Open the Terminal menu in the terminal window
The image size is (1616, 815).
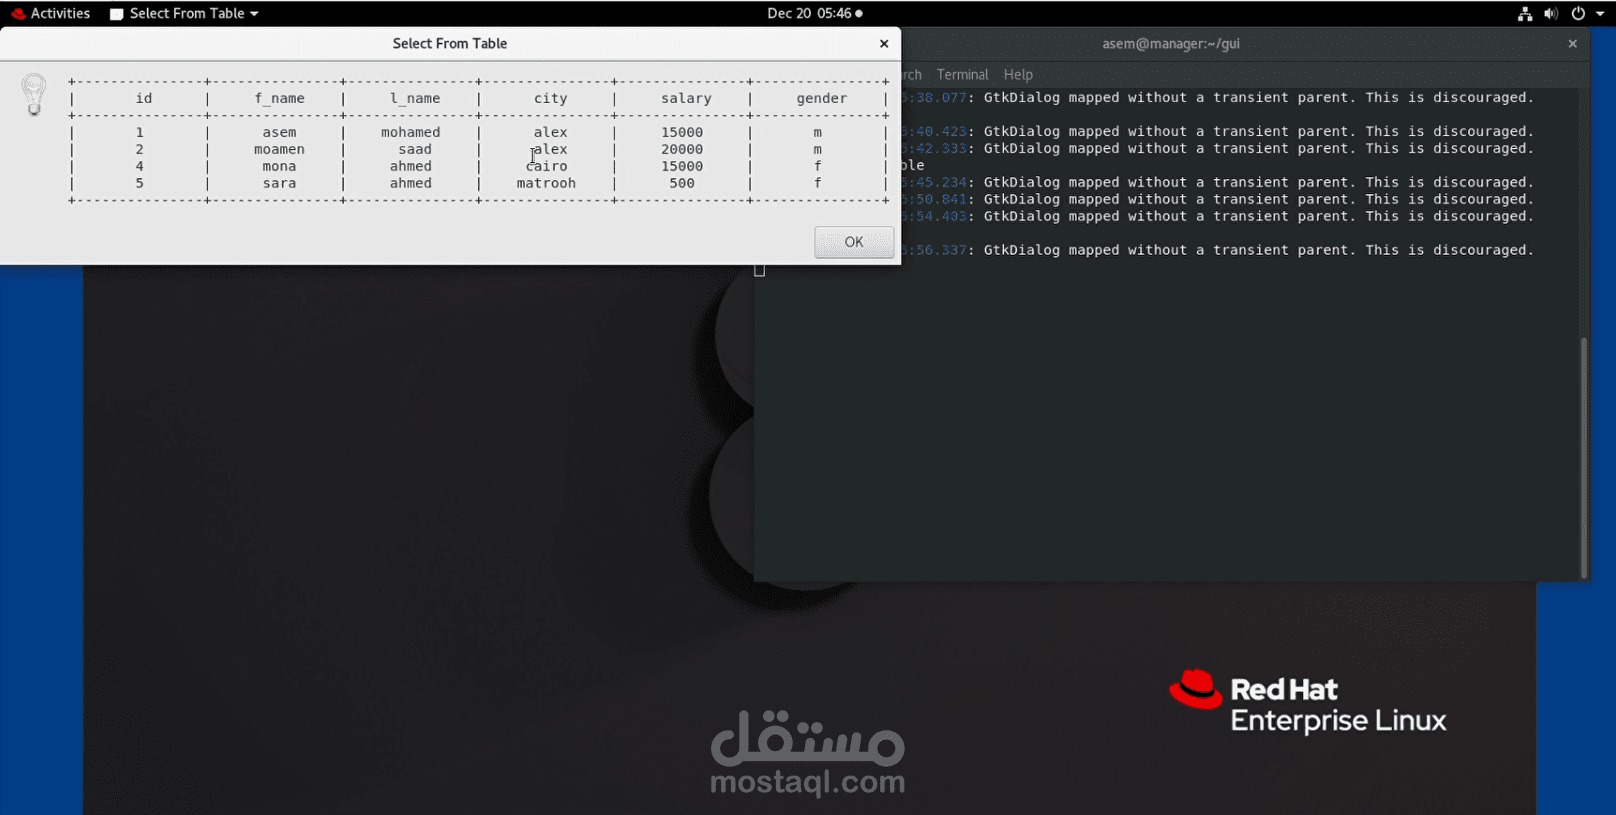tap(962, 75)
